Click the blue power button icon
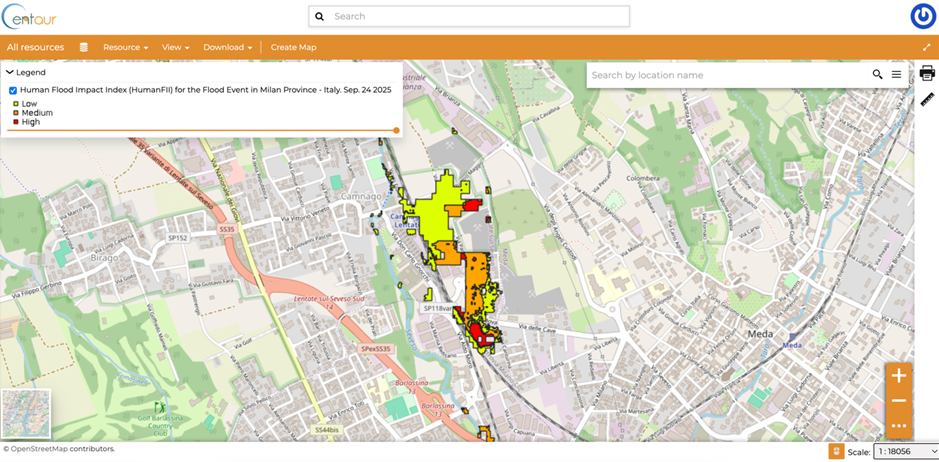The image size is (939, 462). [x=922, y=16]
